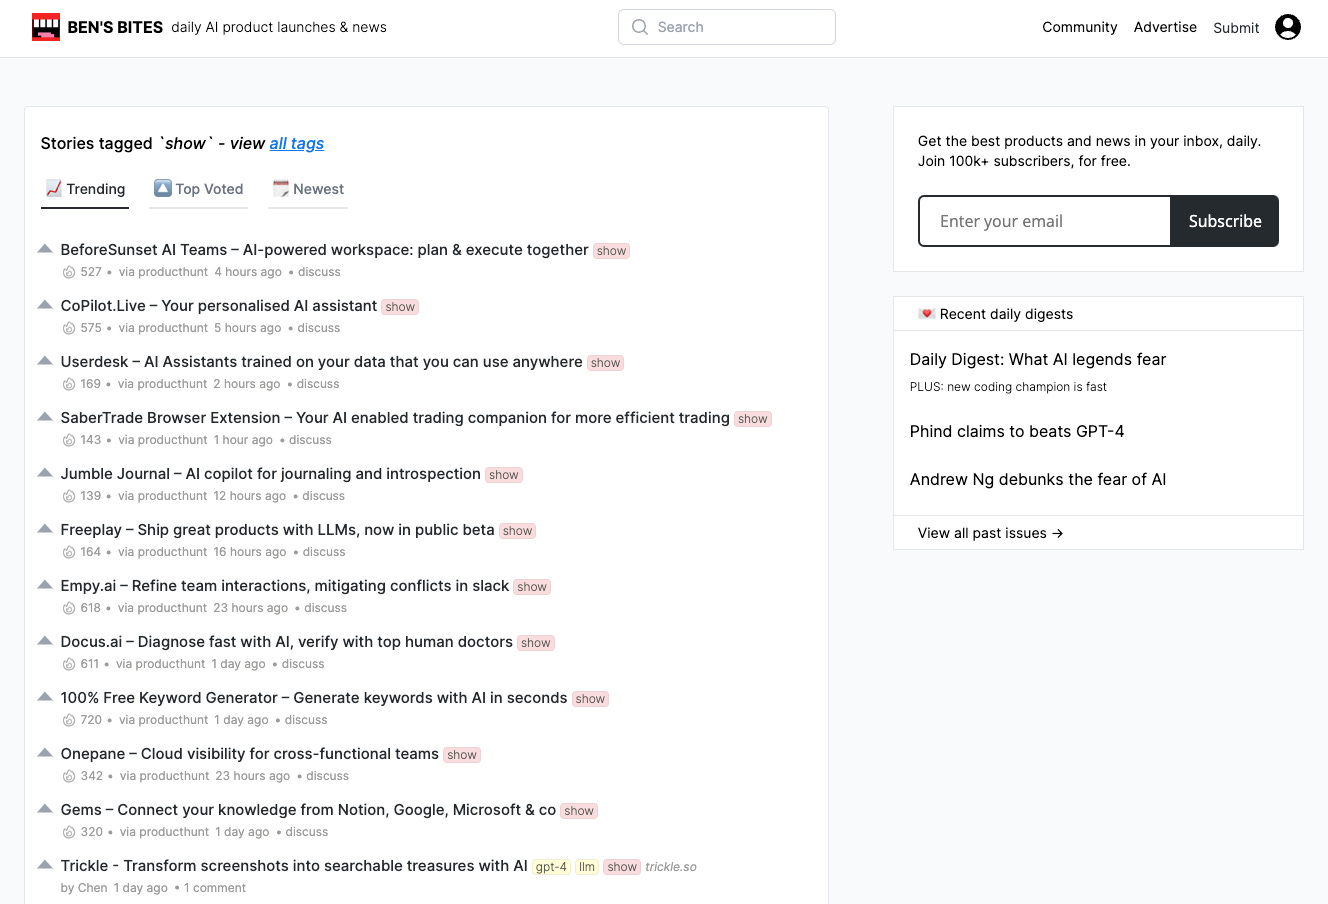Open the Freeplay story title
This screenshot has height=904, width=1328.
click(277, 529)
